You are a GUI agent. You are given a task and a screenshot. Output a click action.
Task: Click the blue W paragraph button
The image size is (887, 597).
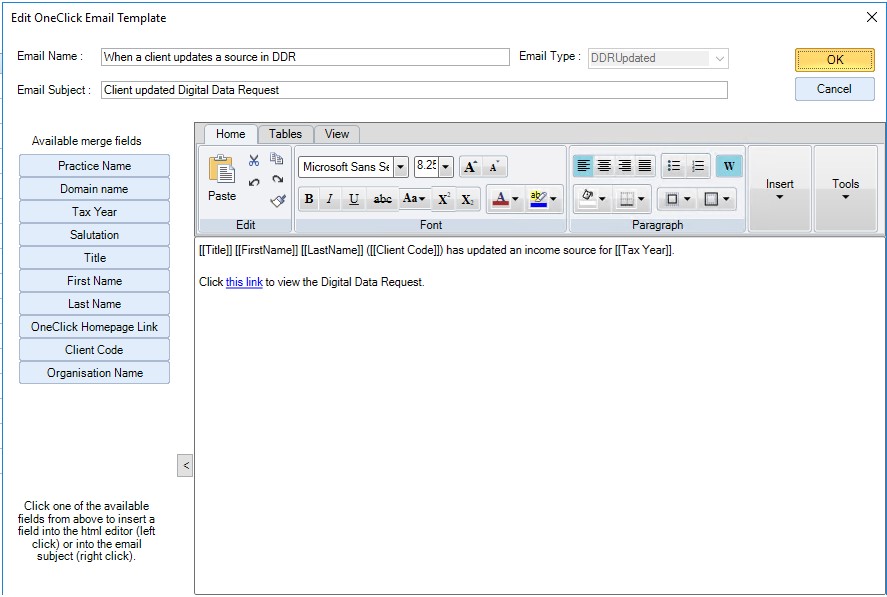(729, 166)
